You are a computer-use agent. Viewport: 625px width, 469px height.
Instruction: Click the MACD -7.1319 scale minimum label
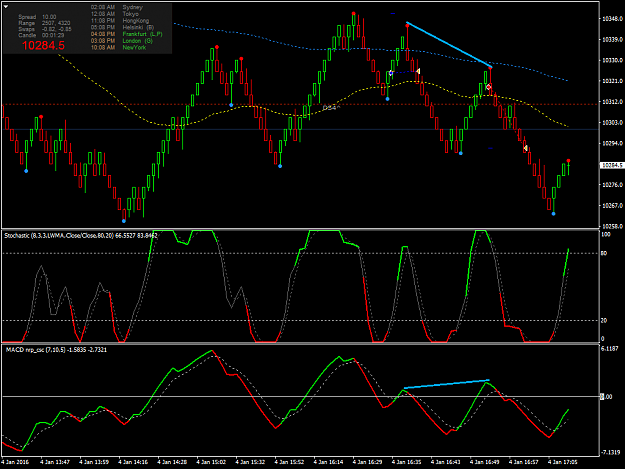[x=611, y=452]
